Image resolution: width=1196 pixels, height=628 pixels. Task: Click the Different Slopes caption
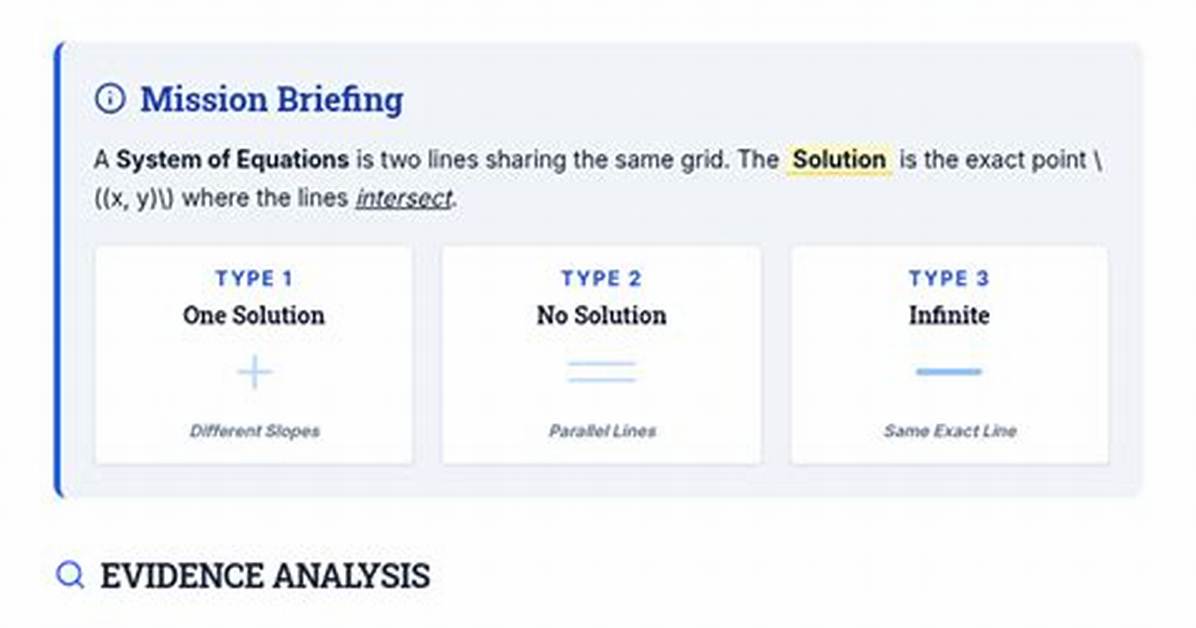click(x=254, y=431)
